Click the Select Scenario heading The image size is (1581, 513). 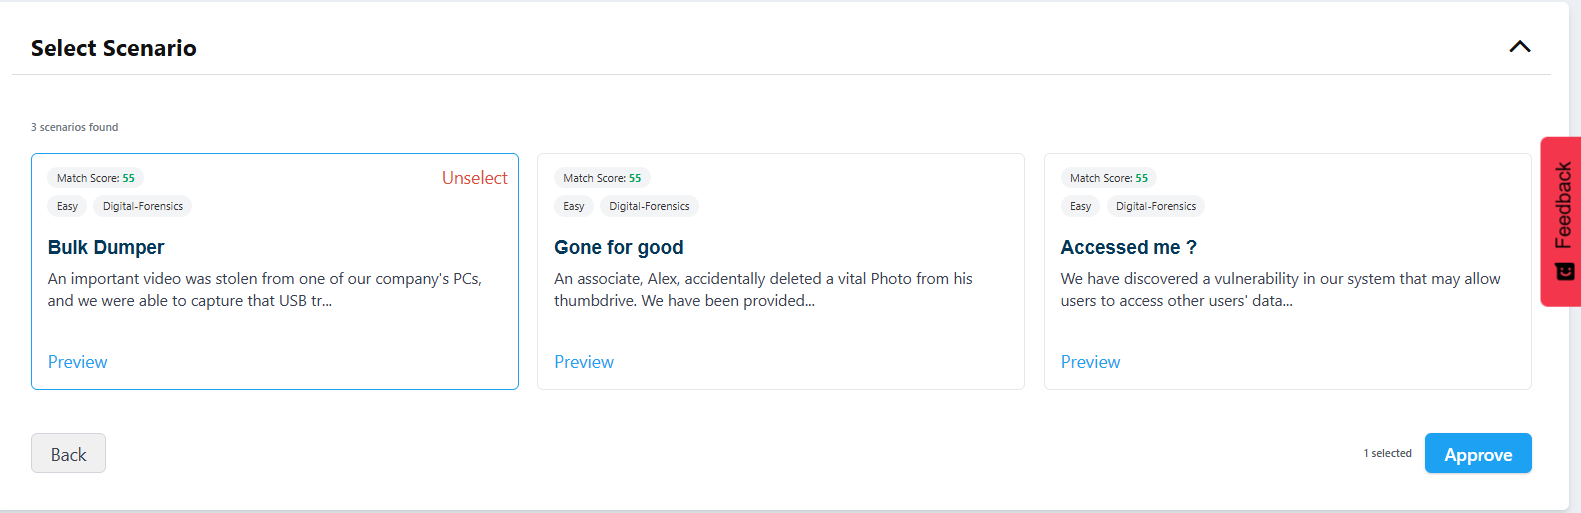coord(114,48)
